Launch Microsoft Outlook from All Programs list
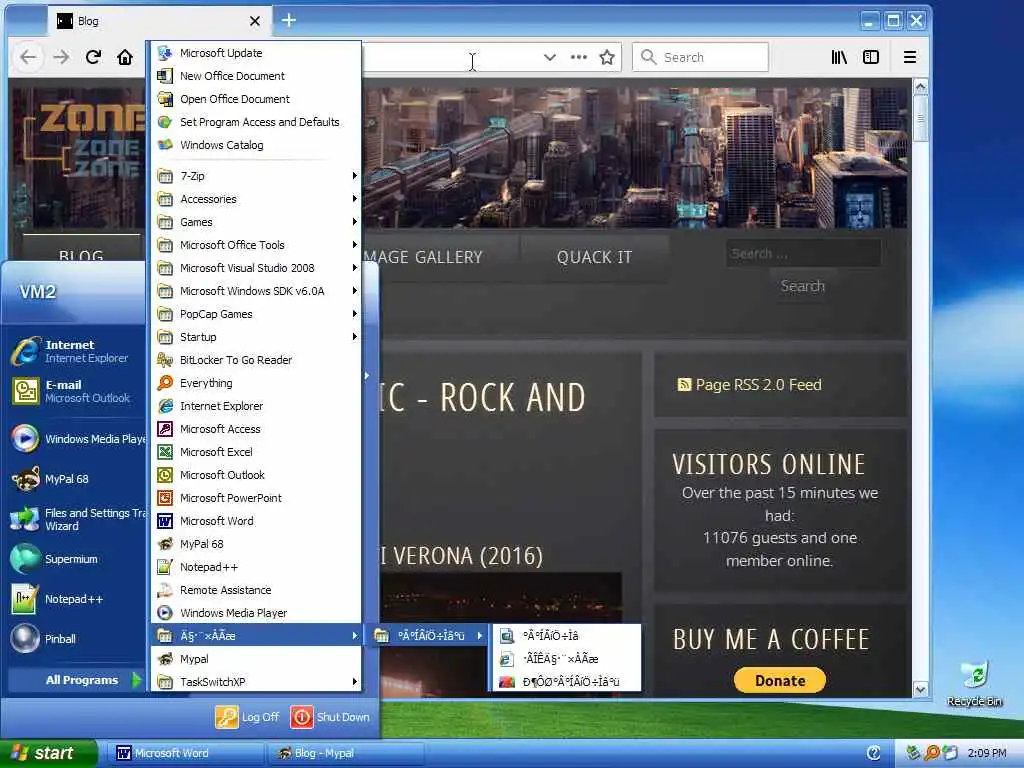 click(x=257, y=475)
